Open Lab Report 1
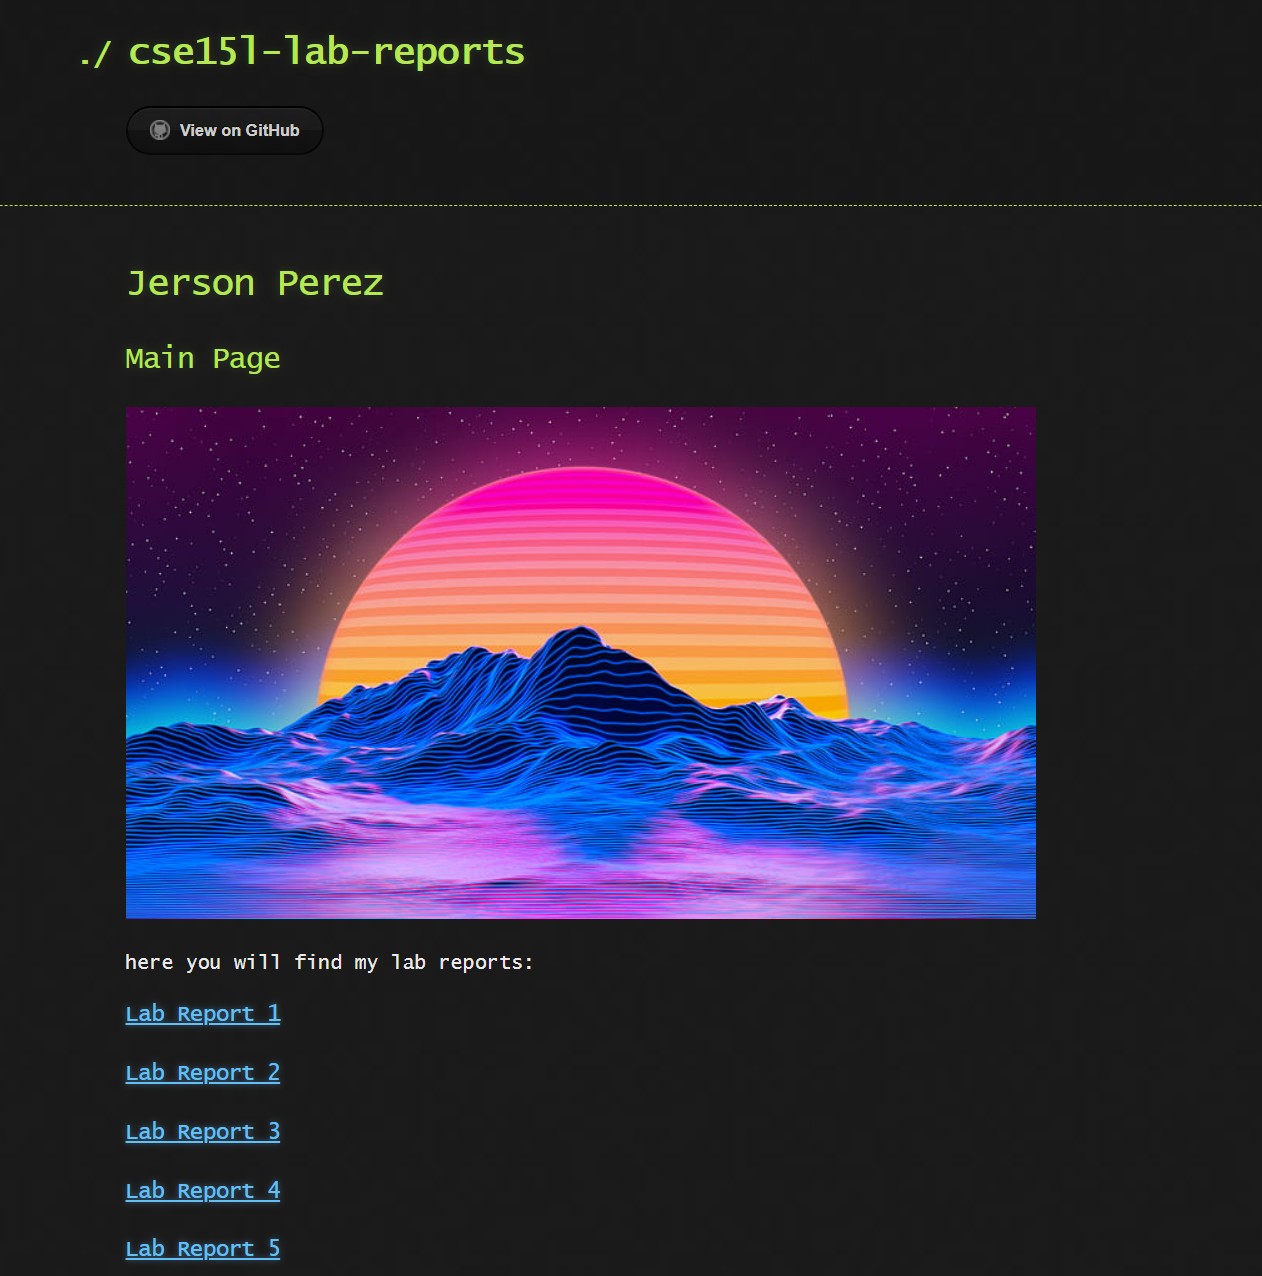1262x1276 pixels. click(202, 1013)
